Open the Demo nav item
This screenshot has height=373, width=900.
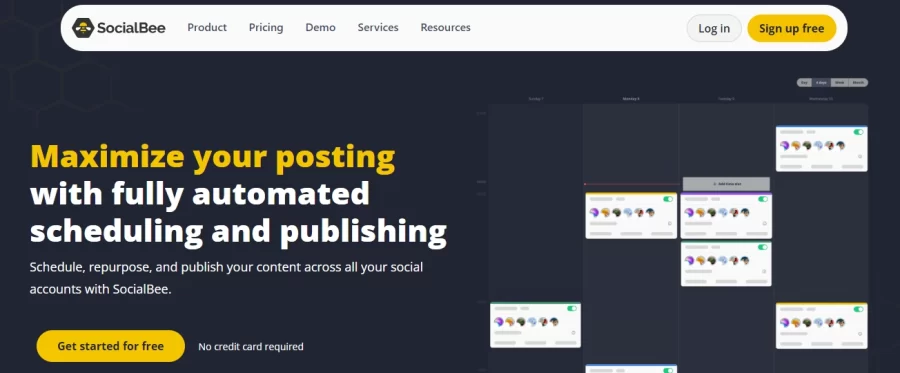point(320,28)
